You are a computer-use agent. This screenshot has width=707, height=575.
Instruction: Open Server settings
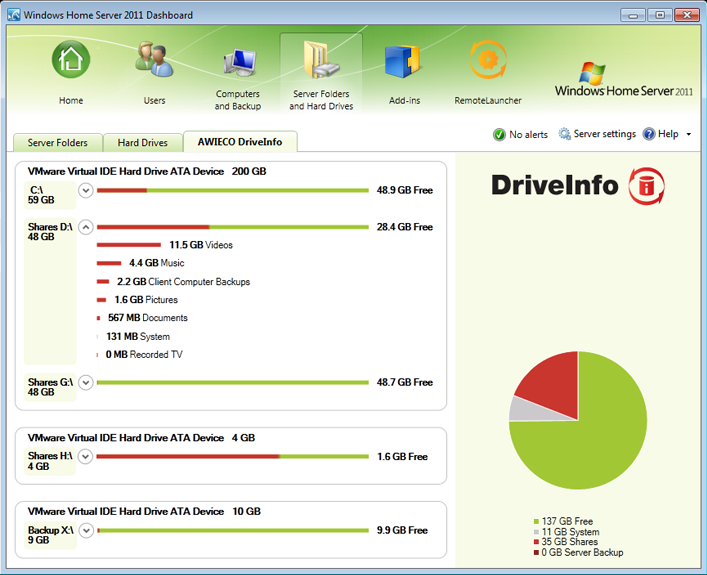[x=597, y=134]
